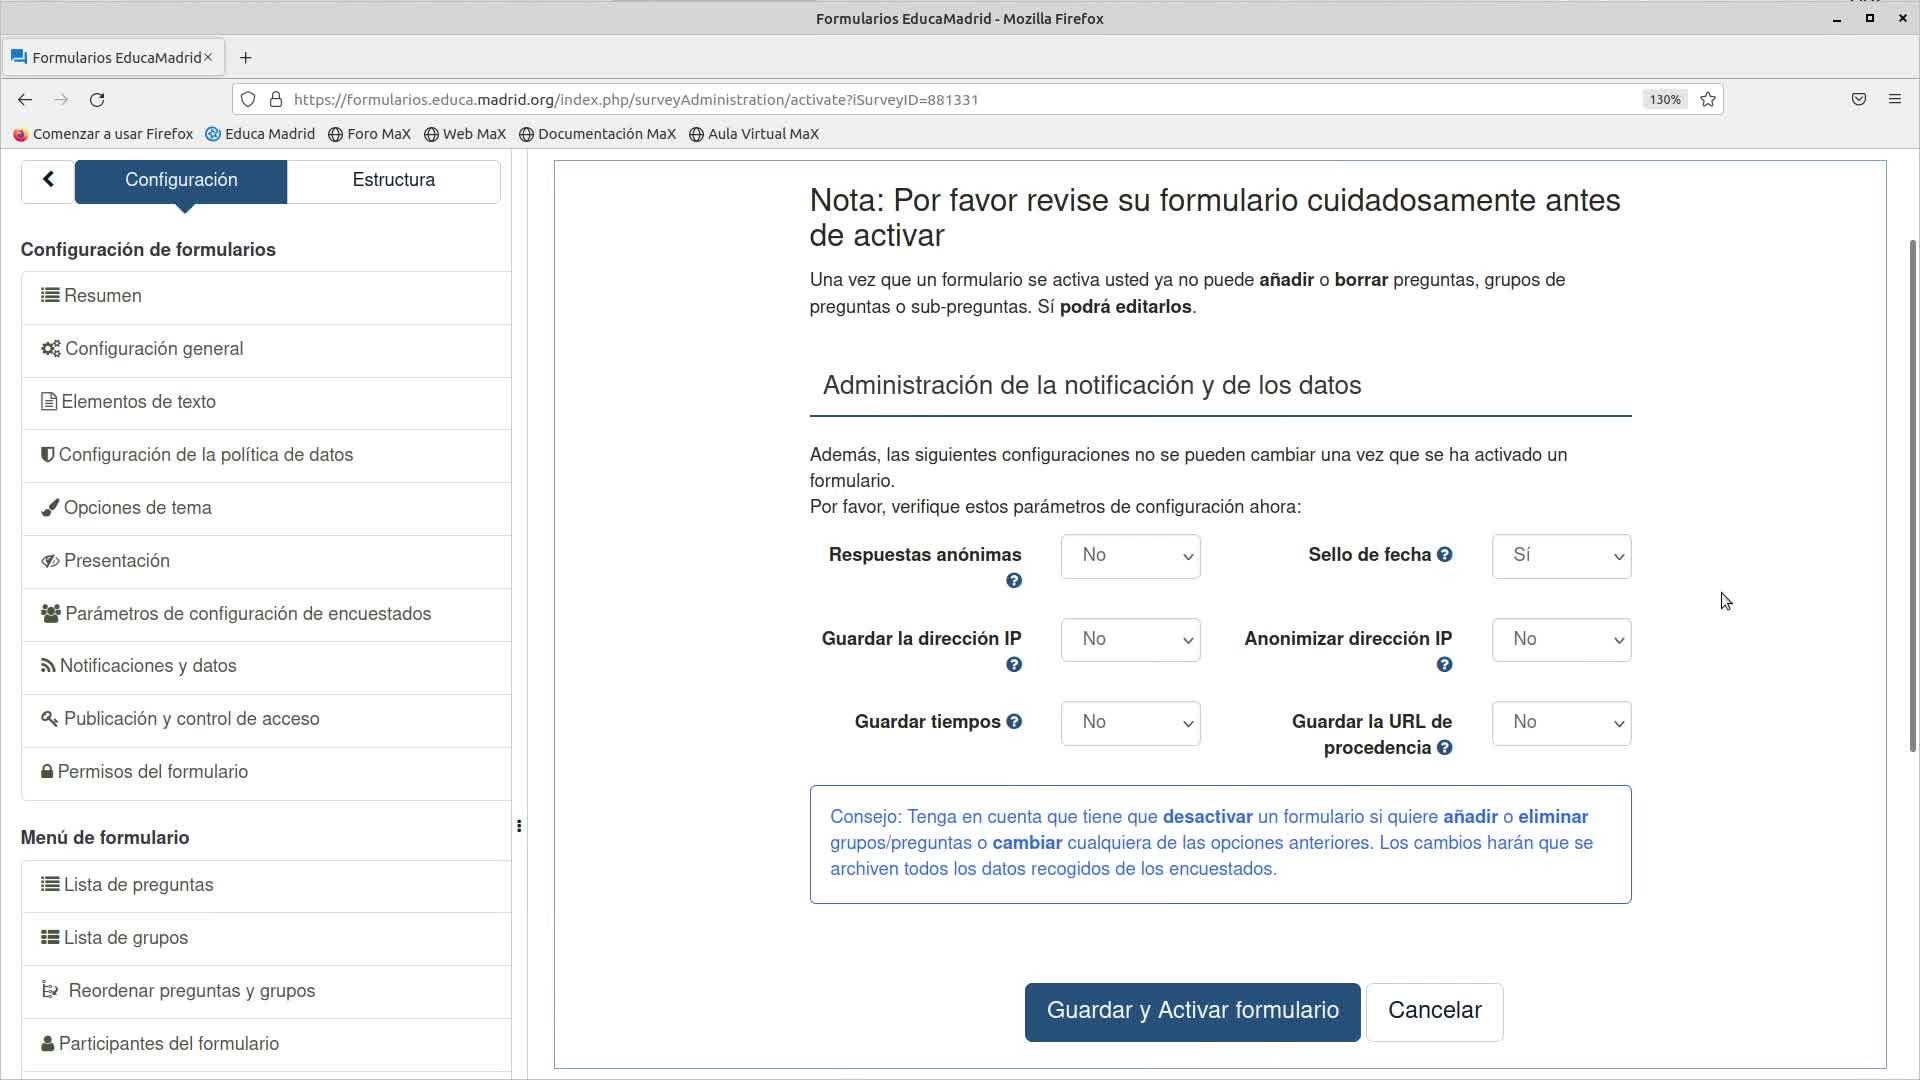
Task: Open the Respuestas anónimas dropdown
Action: [x=1130, y=556]
